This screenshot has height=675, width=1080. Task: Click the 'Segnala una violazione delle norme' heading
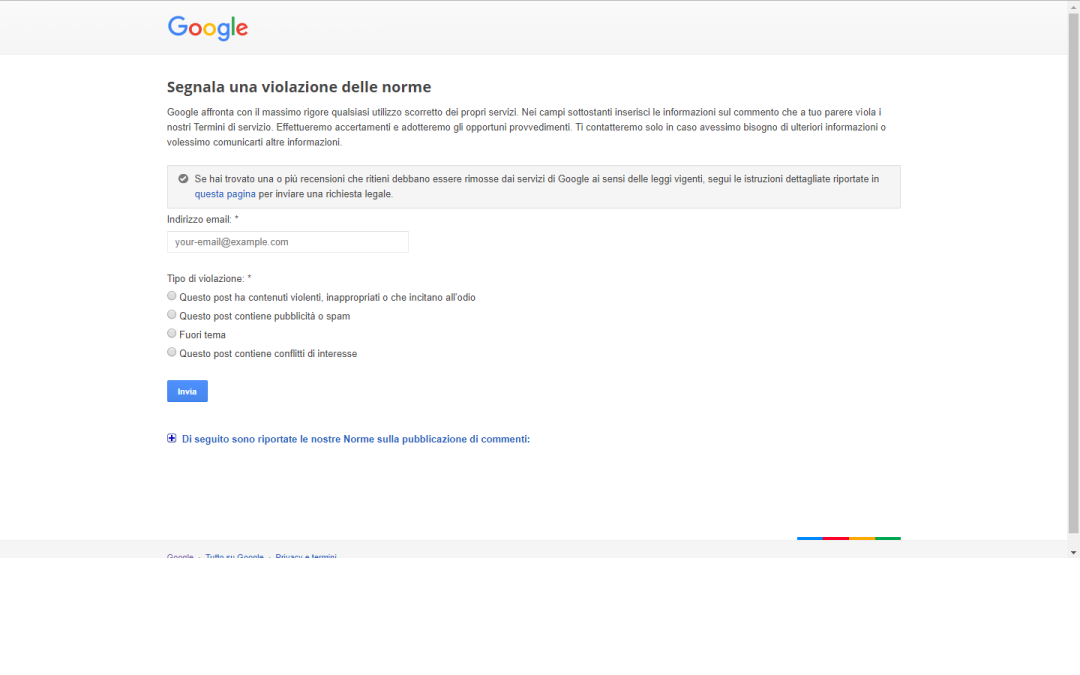[299, 87]
